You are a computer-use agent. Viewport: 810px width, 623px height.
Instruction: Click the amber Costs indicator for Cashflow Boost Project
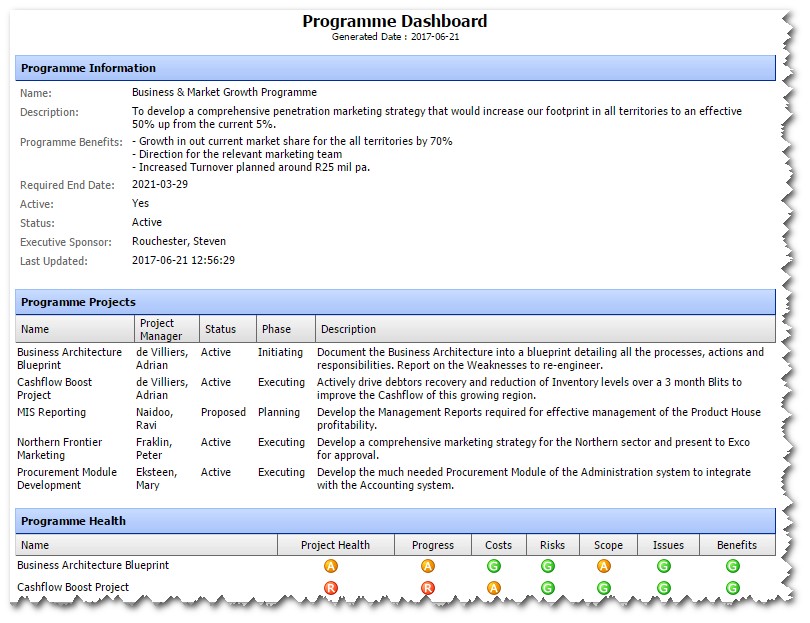click(493, 587)
